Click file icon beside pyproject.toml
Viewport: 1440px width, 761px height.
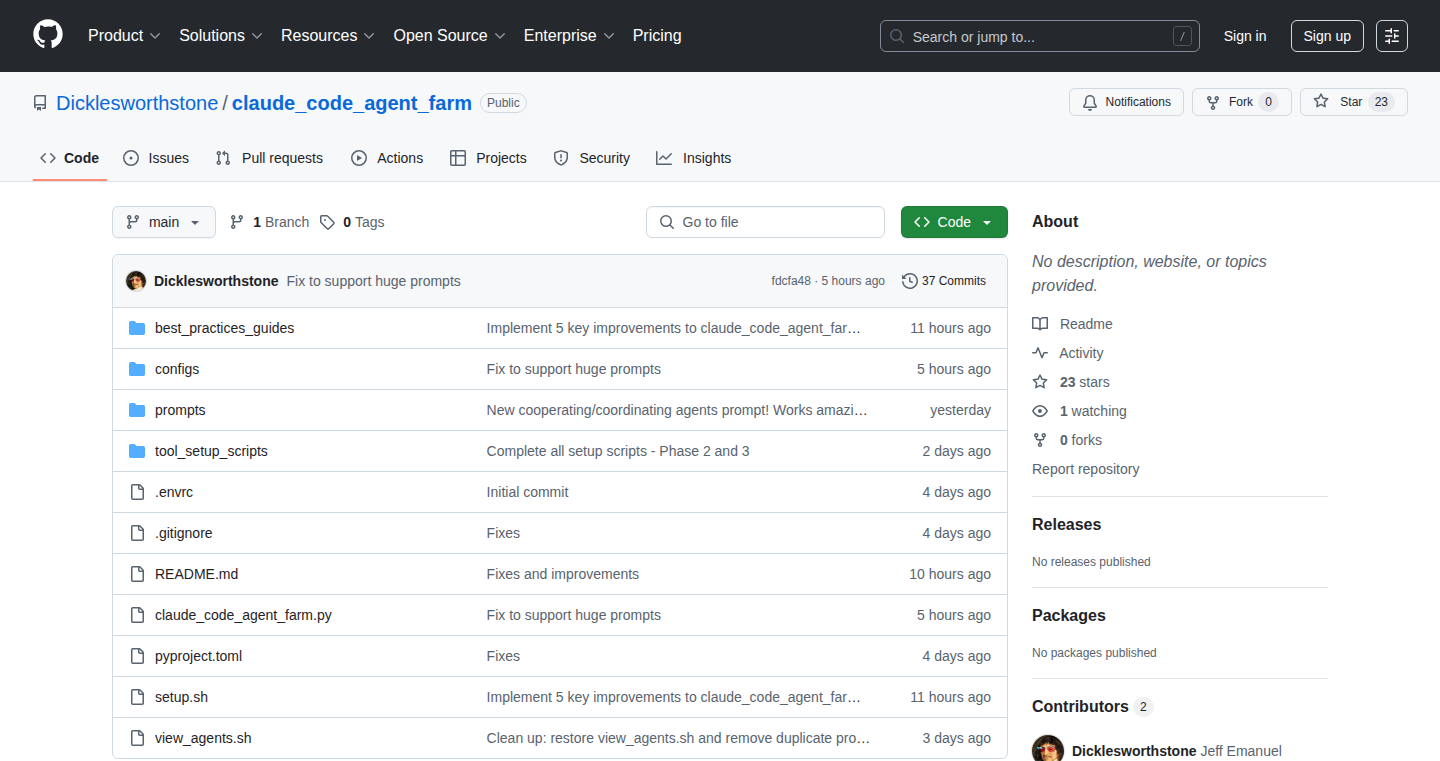[x=137, y=656]
